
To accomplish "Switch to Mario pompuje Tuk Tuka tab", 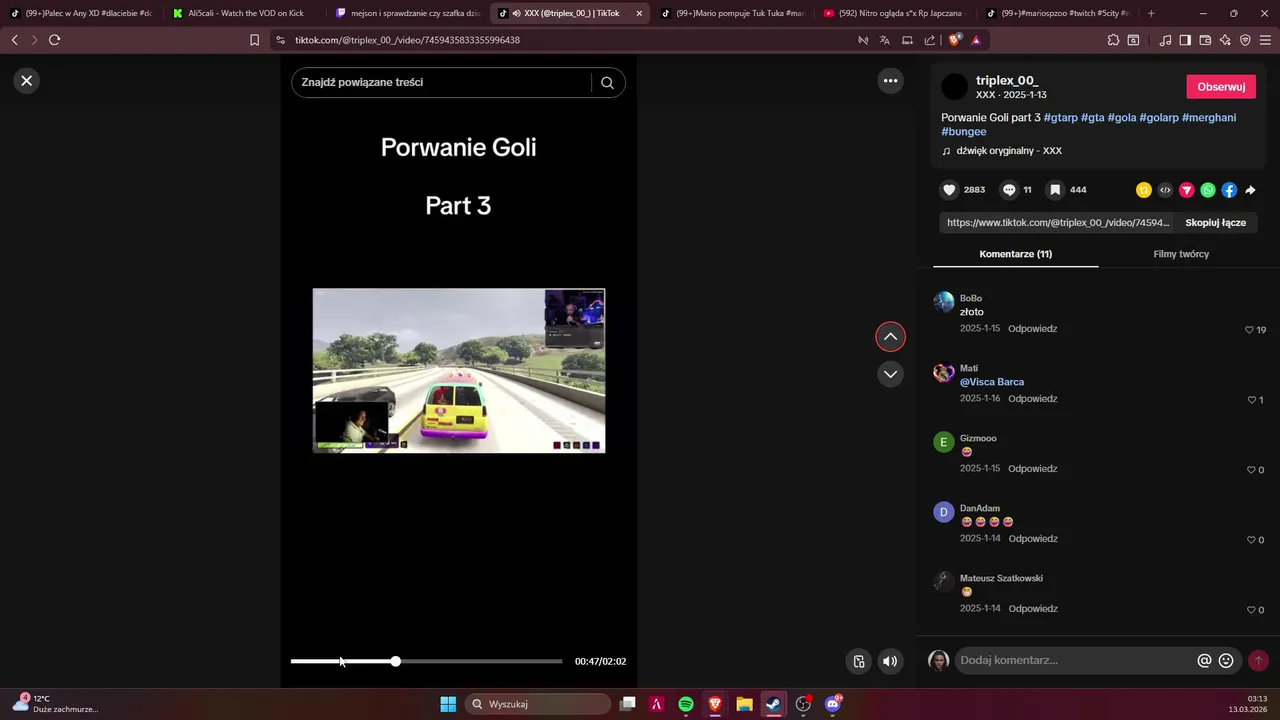I will pos(732,13).
